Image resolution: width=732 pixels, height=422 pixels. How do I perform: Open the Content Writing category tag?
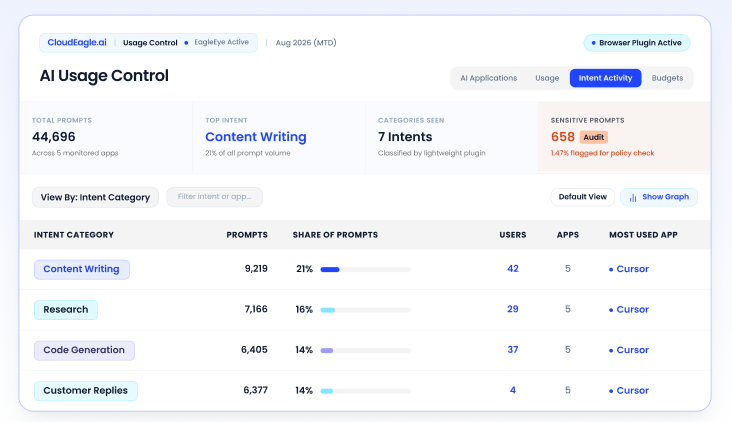[82, 269]
